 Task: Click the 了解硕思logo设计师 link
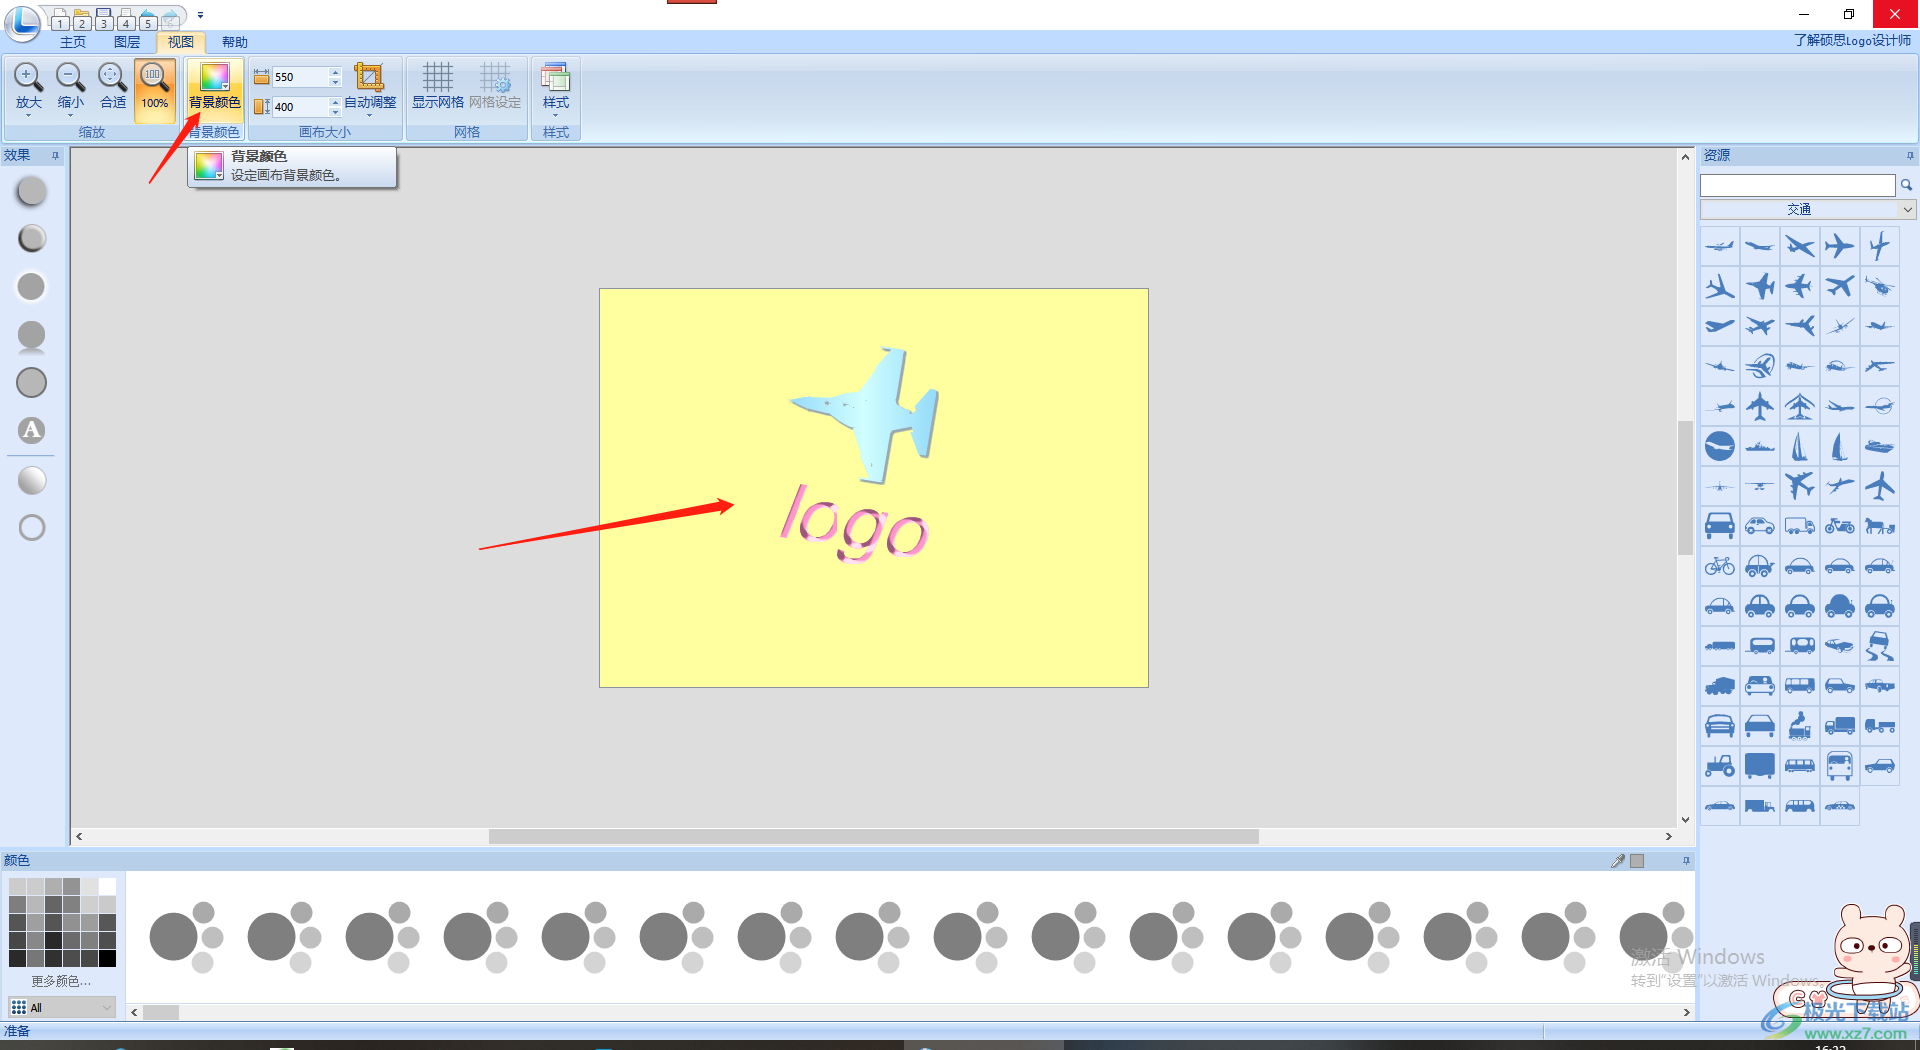coord(1852,40)
